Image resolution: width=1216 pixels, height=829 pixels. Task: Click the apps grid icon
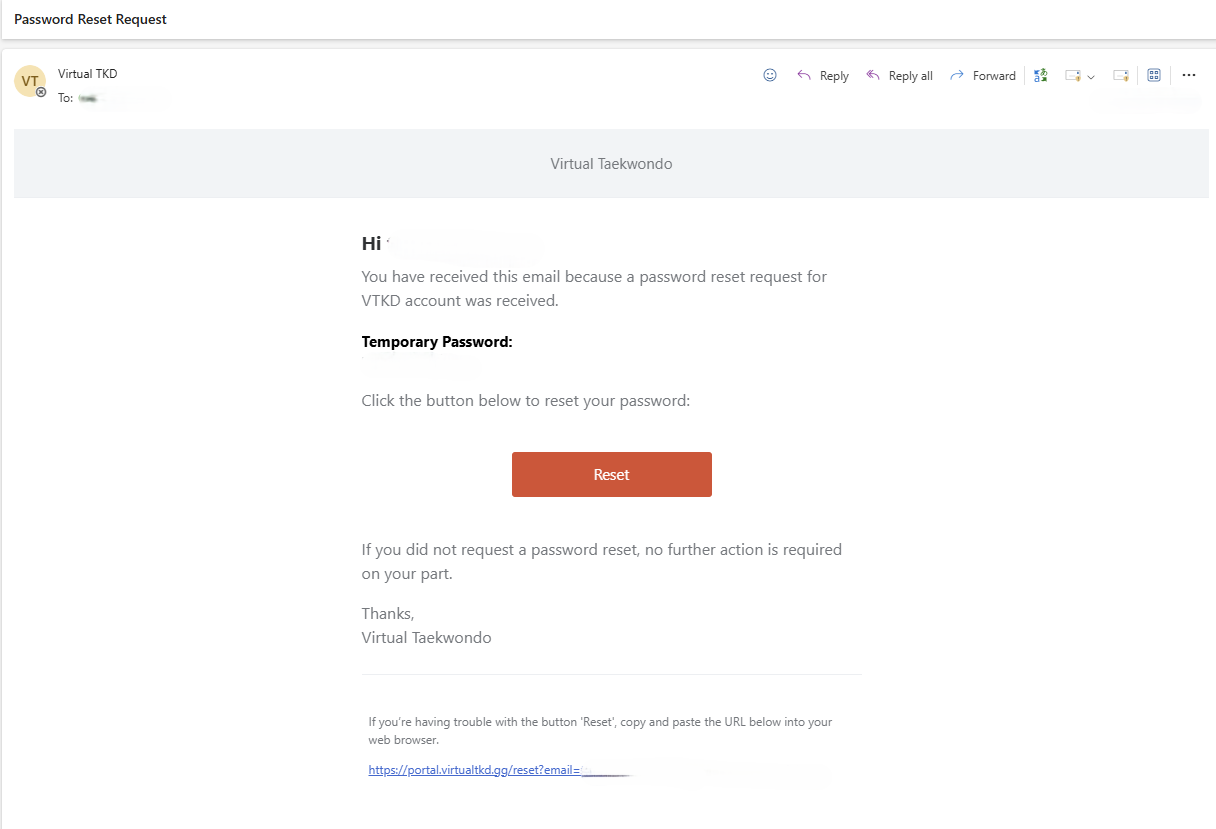click(1153, 75)
